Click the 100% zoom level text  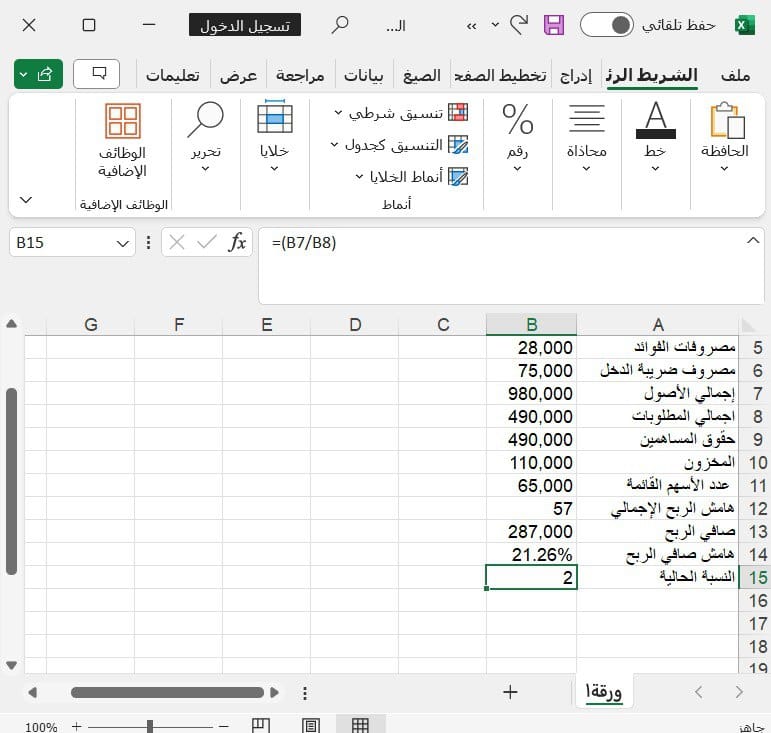pos(41,727)
